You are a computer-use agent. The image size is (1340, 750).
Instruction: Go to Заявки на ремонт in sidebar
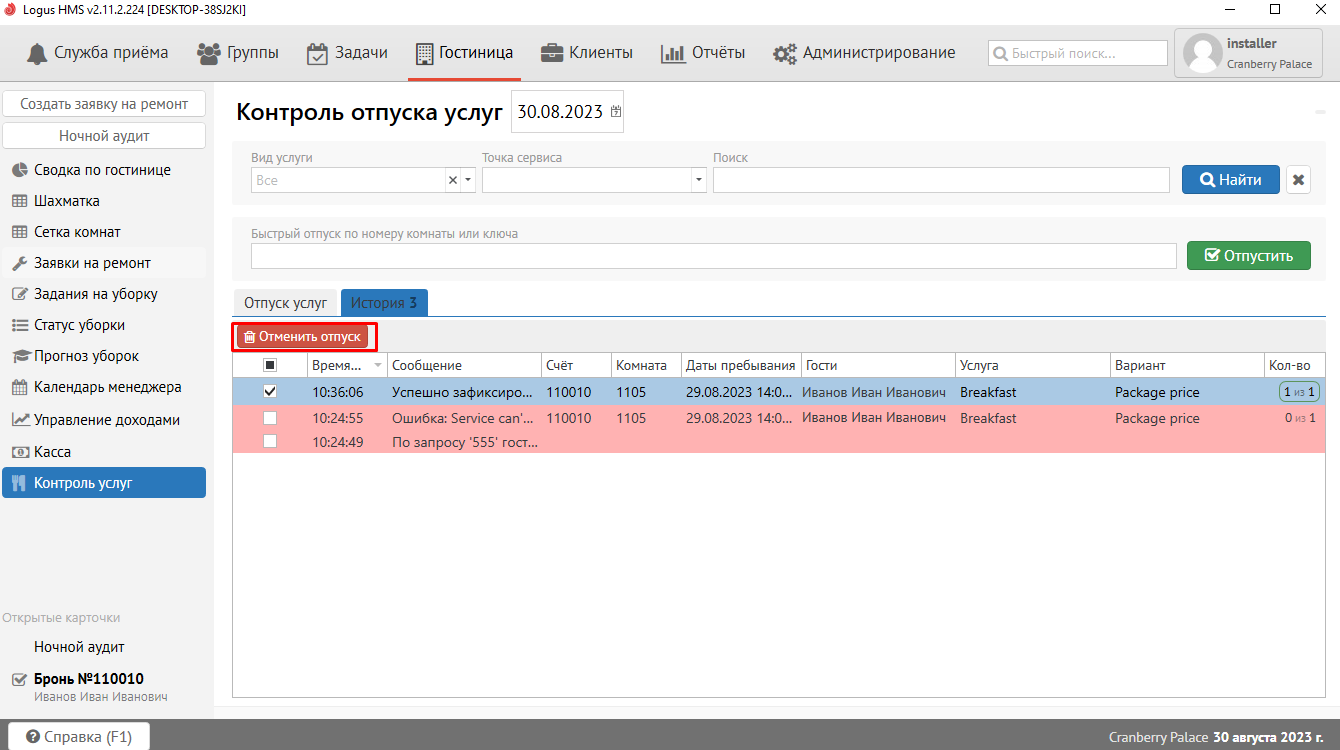(x=92, y=263)
